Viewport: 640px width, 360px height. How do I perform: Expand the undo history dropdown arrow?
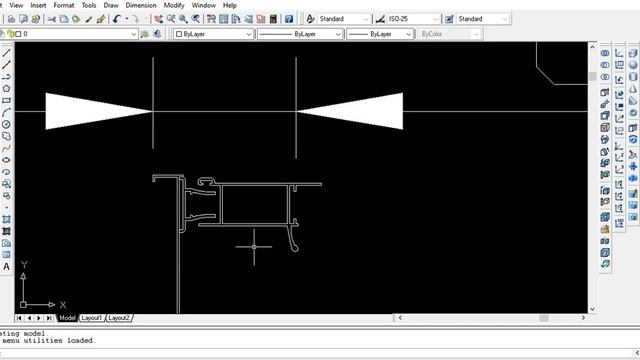[127, 19]
